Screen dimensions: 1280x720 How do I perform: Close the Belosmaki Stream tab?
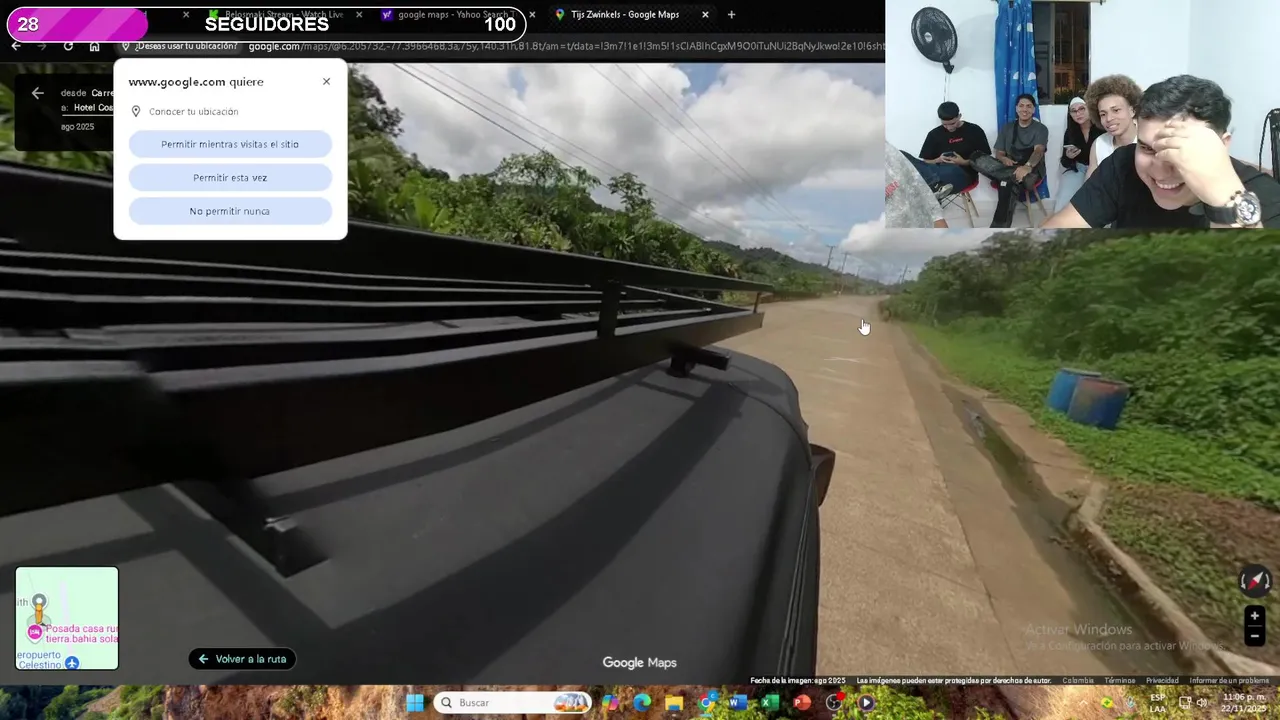pyautogui.click(x=359, y=15)
